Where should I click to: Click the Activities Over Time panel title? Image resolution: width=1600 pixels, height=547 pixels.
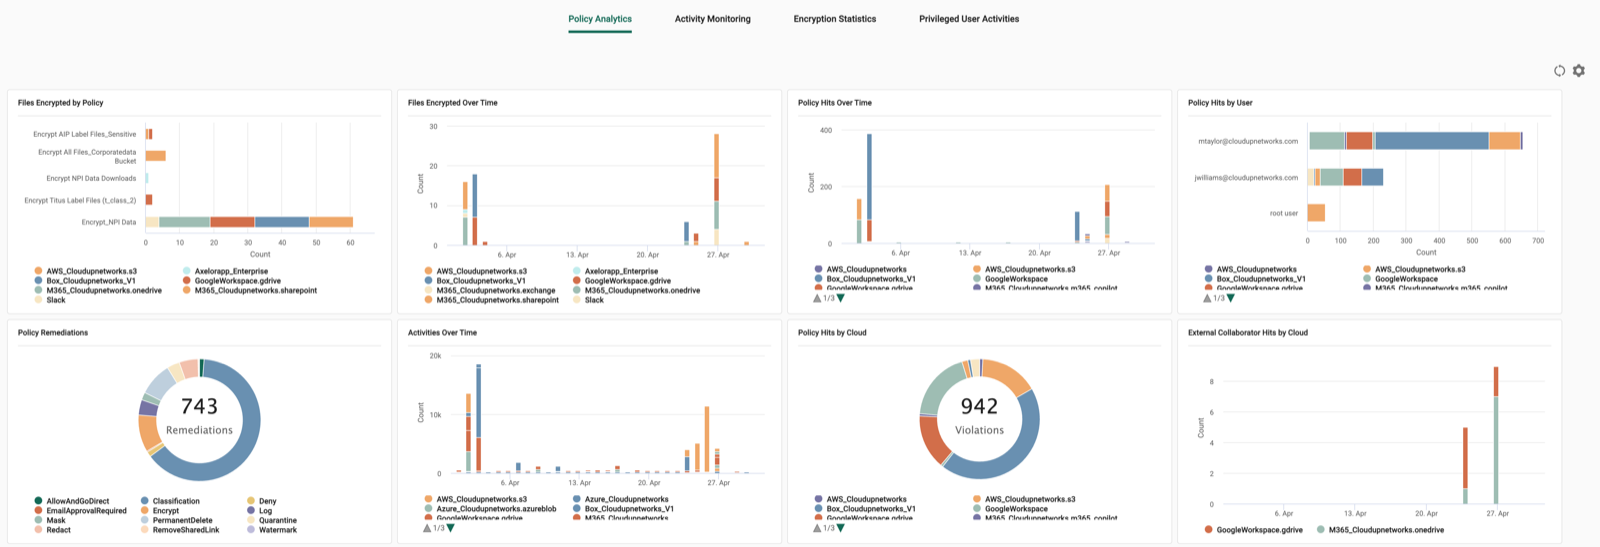(442, 333)
